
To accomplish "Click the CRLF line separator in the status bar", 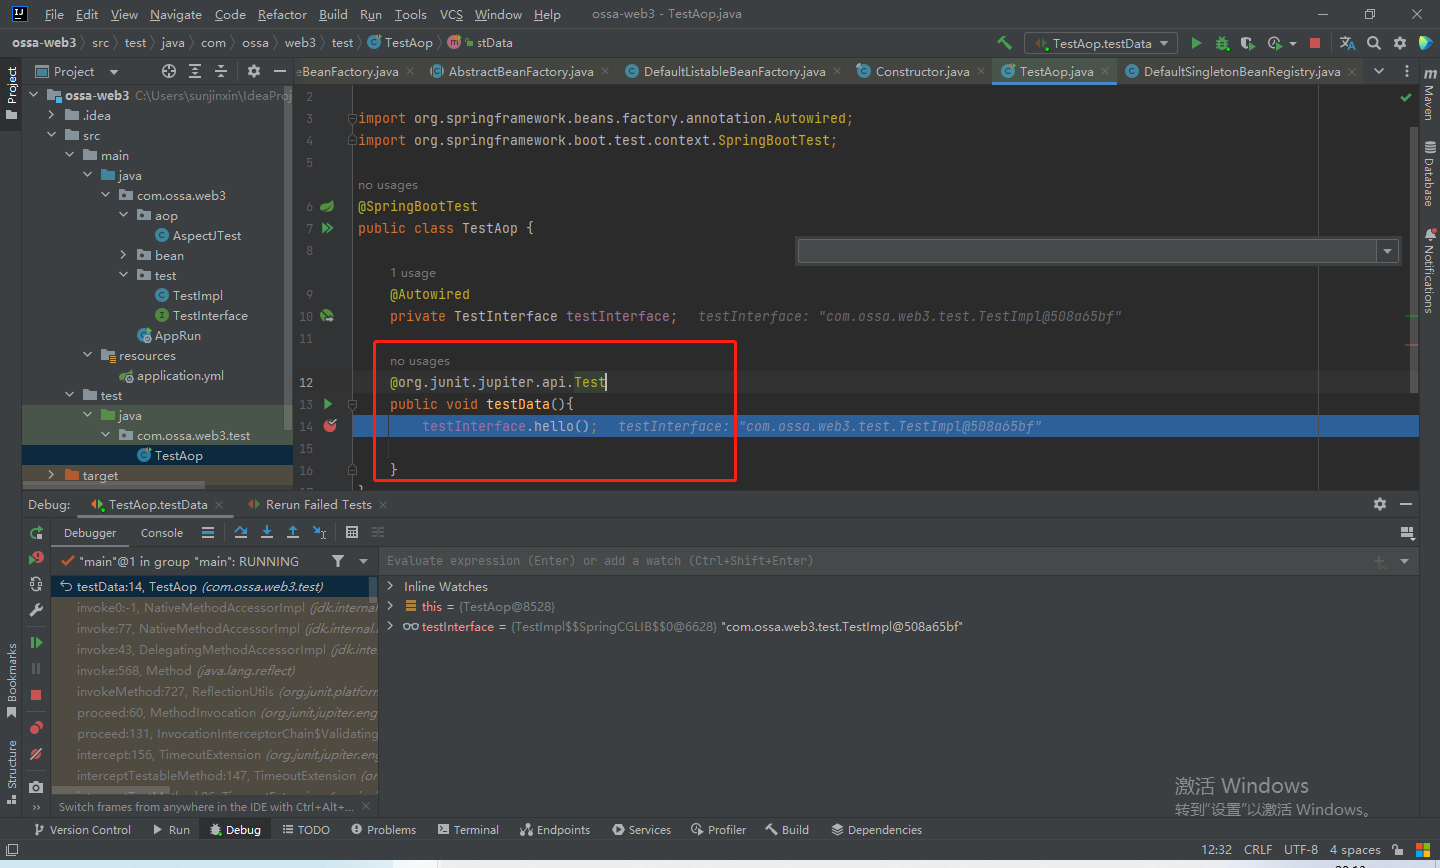I will click(1258, 849).
